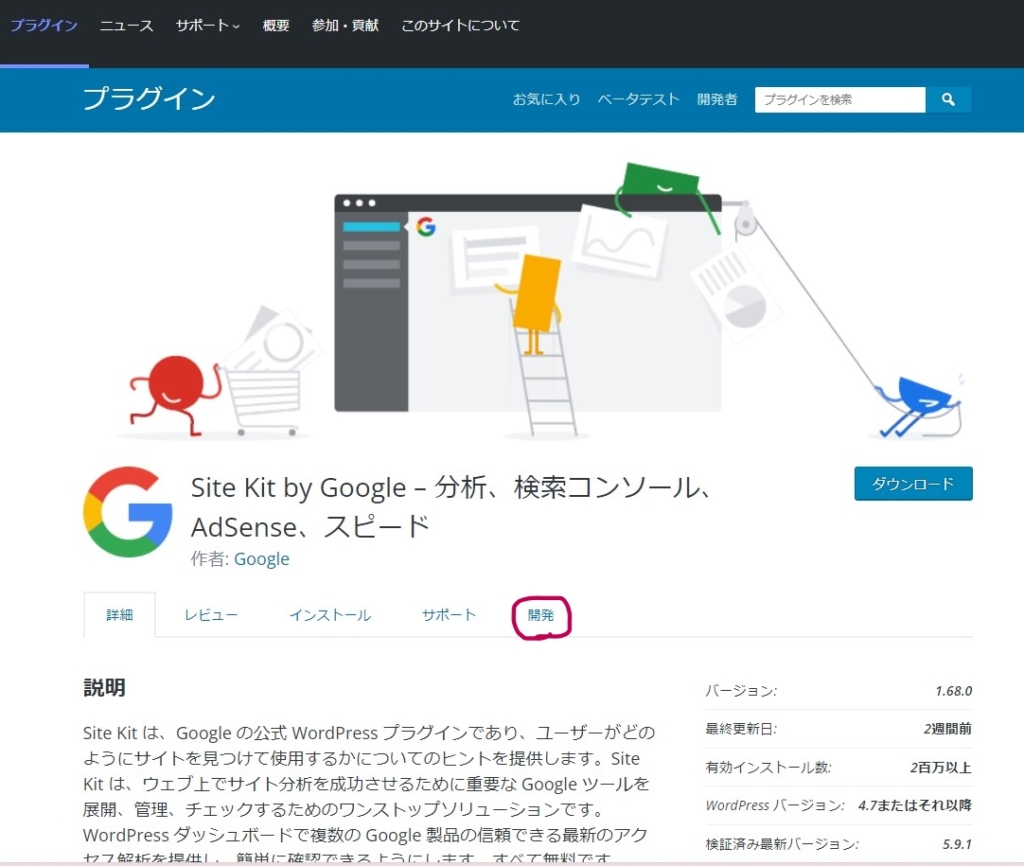Click the WordPress version value 4.7またはそれ以降
This screenshot has width=1024, height=866.
click(915, 805)
